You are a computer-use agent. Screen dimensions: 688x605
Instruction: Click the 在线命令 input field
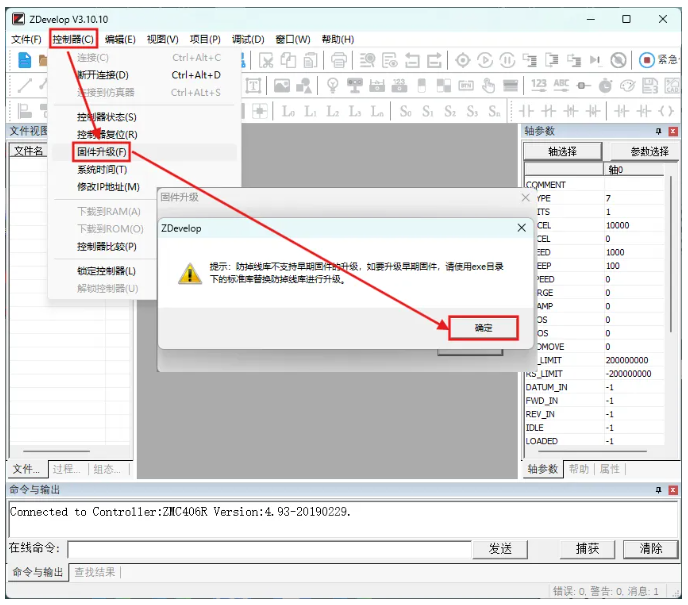[x=269, y=549]
